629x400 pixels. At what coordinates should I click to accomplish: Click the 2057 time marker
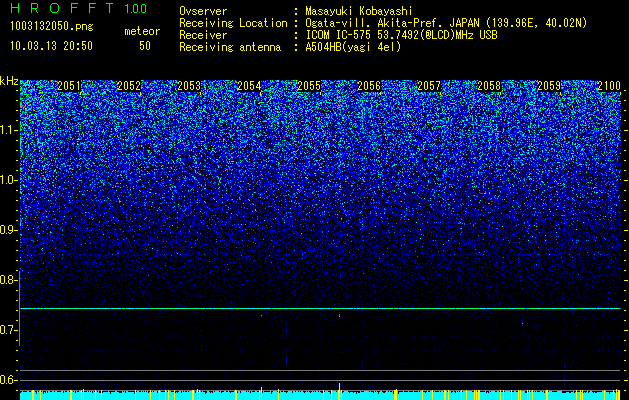click(x=429, y=86)
